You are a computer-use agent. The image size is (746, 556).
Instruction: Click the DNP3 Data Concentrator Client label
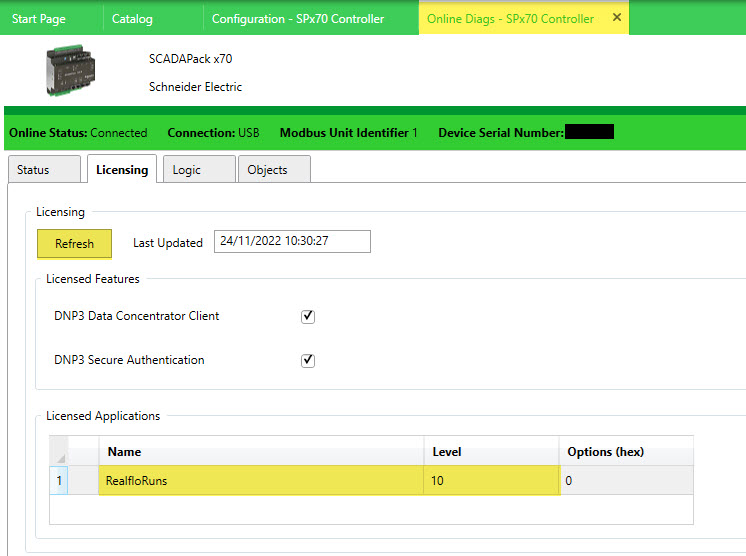(x=137, y=316)
